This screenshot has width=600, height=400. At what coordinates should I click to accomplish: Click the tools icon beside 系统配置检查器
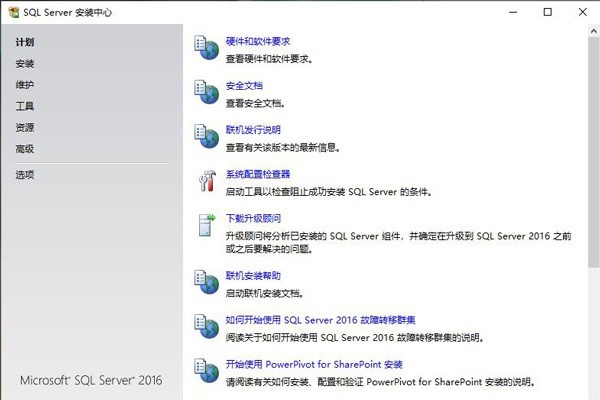[207, 180]
